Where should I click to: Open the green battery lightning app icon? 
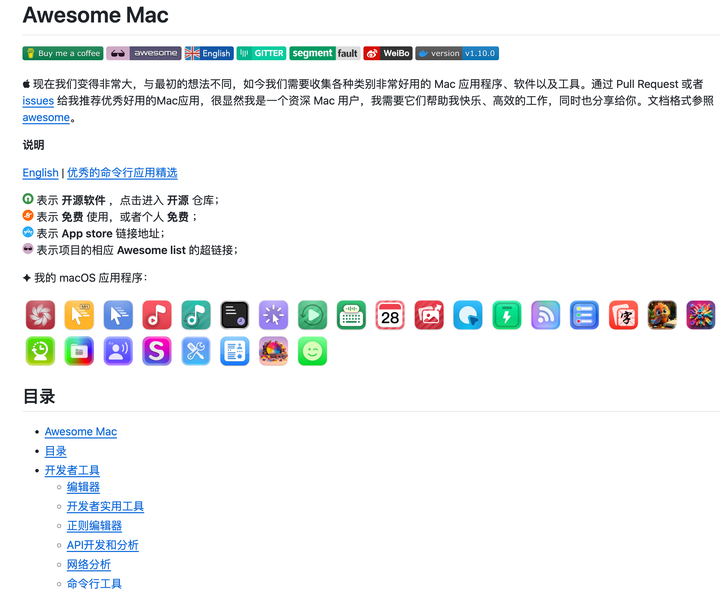pos(507,315)
